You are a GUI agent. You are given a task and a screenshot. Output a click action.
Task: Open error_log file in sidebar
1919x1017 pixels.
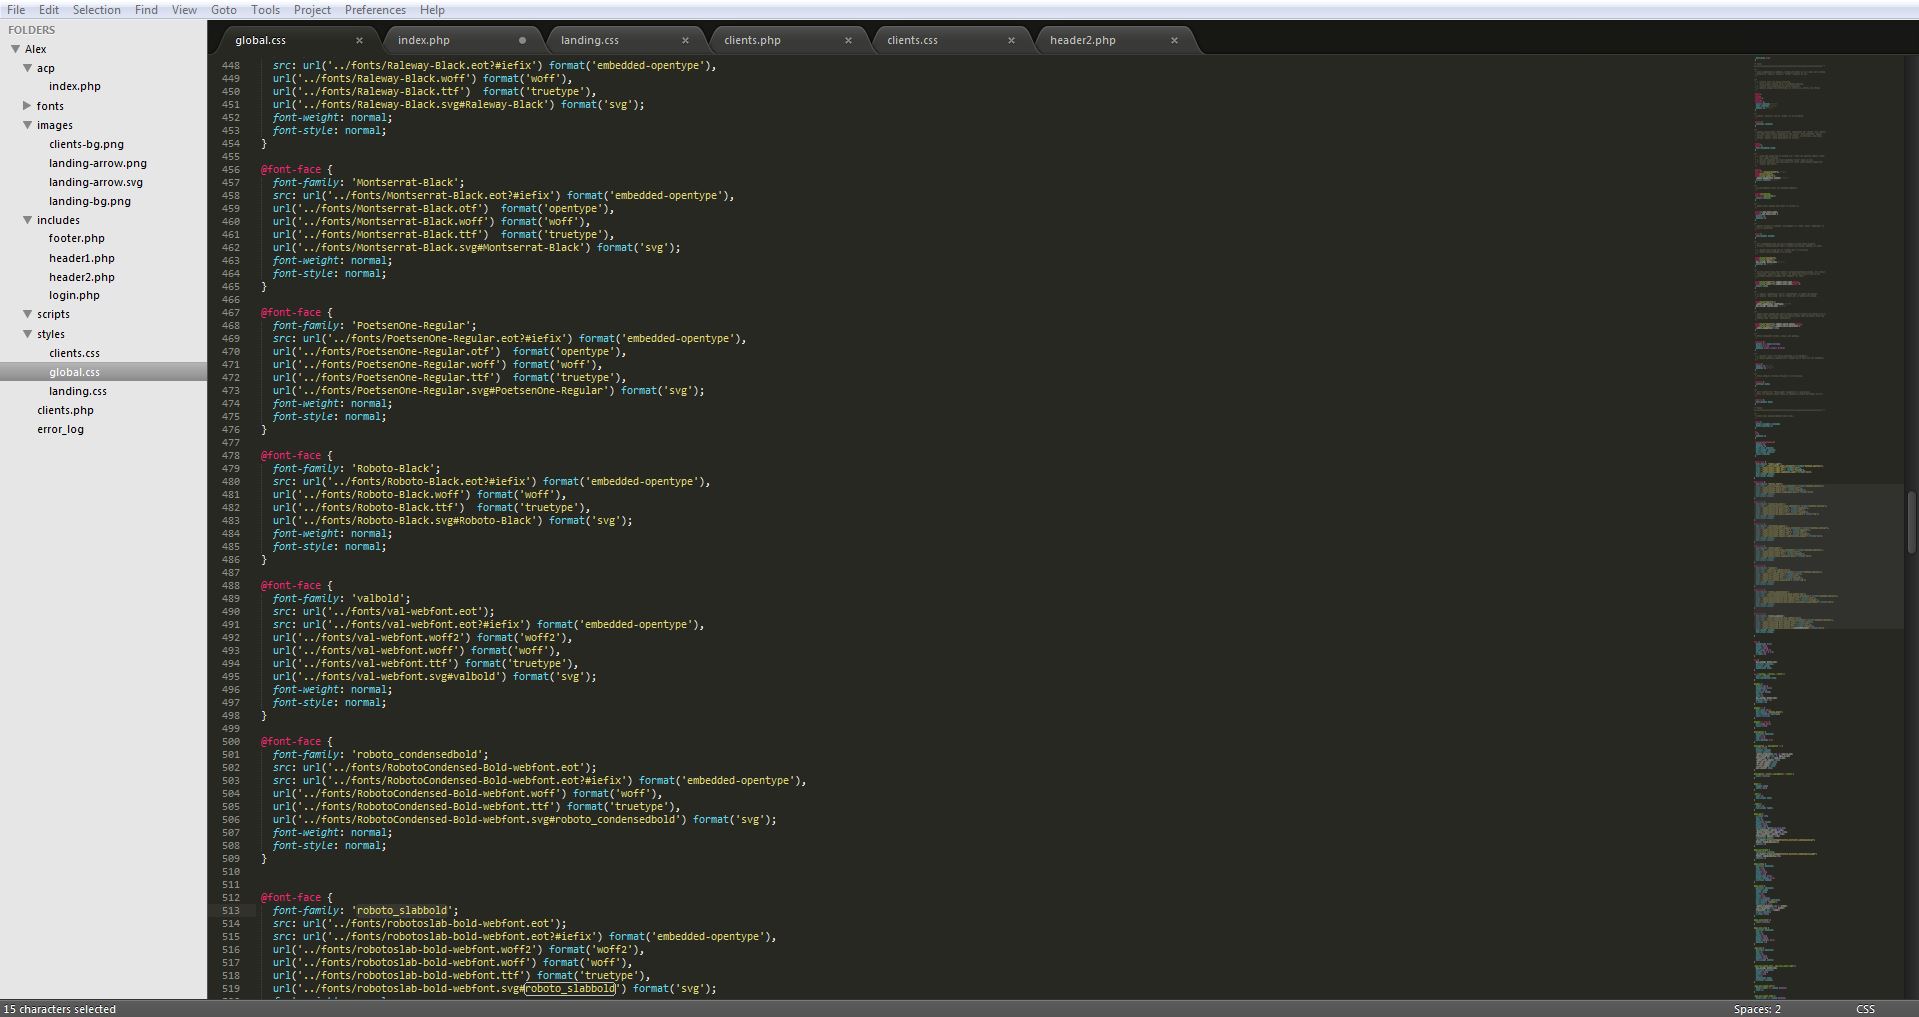pyautogui.click(x=61, y=429)
